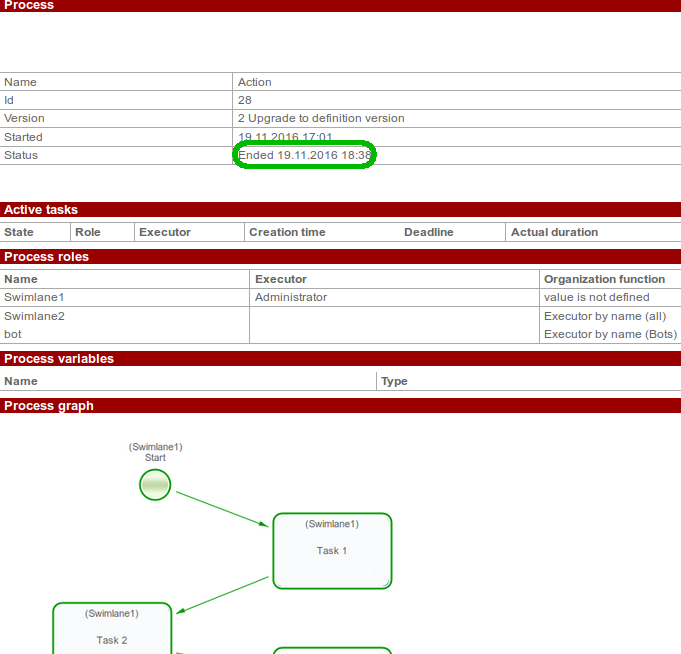The height and width of the screenshot is (654, 681).
Task: Click the Start node circle in graph
Action: 155,485
